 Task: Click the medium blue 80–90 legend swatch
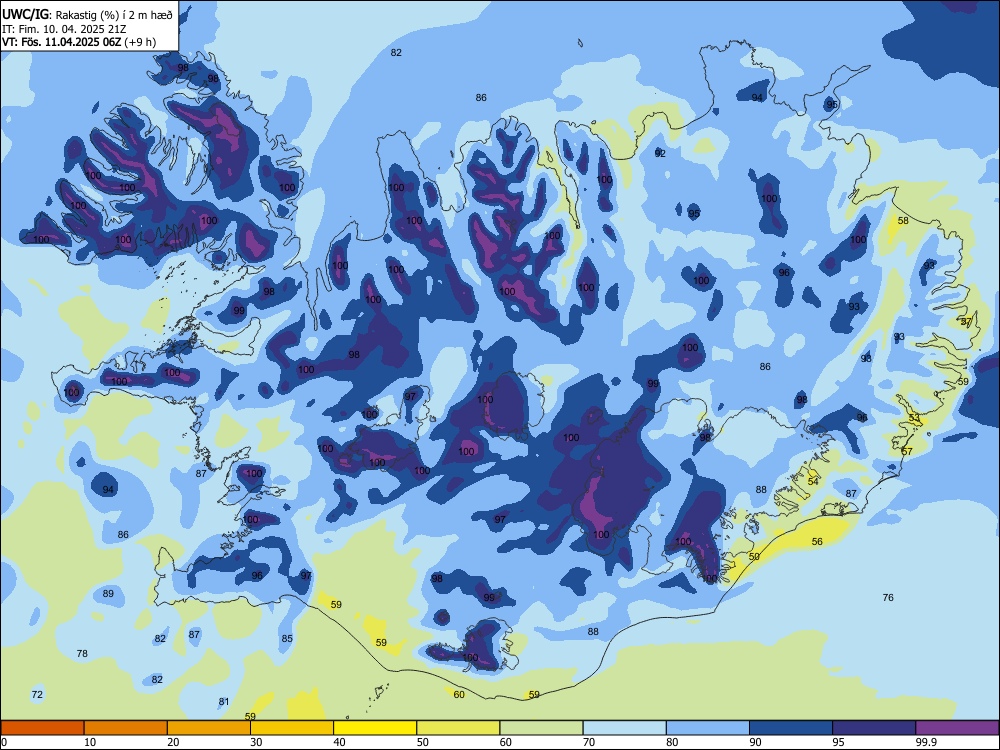click(708, 728)
